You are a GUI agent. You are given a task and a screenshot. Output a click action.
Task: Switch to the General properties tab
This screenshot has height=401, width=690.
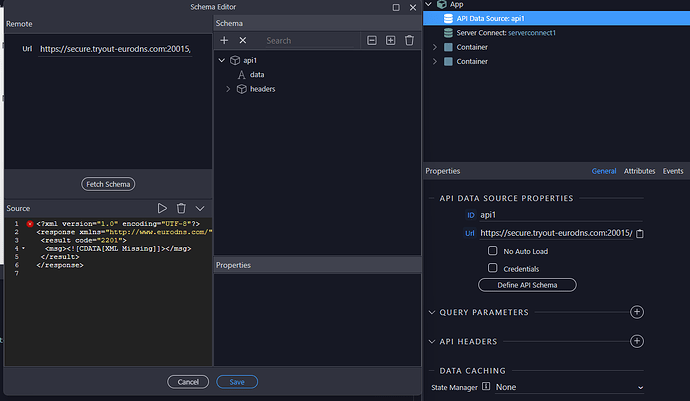pos(604,171)
